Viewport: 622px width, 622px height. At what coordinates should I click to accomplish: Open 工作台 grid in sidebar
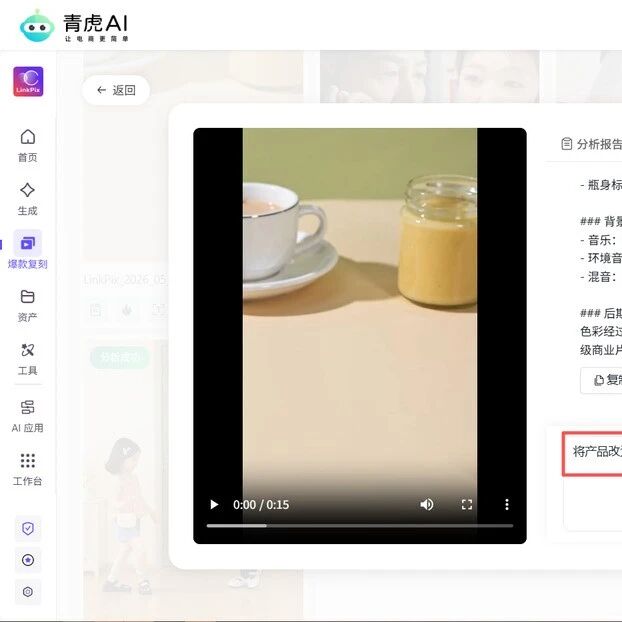(x=27, y=470)
